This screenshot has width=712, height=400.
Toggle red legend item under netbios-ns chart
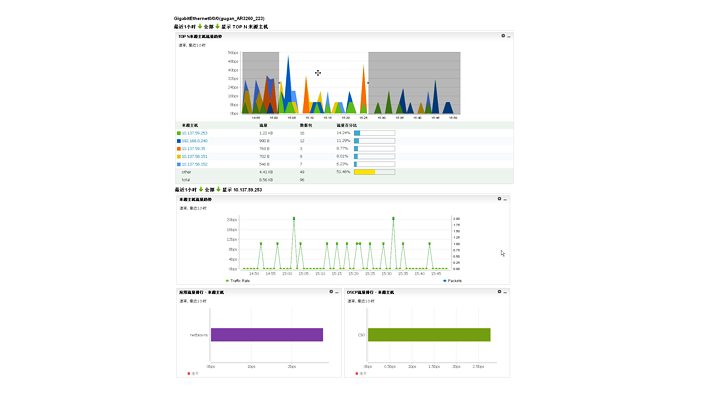tap(191, 373)
